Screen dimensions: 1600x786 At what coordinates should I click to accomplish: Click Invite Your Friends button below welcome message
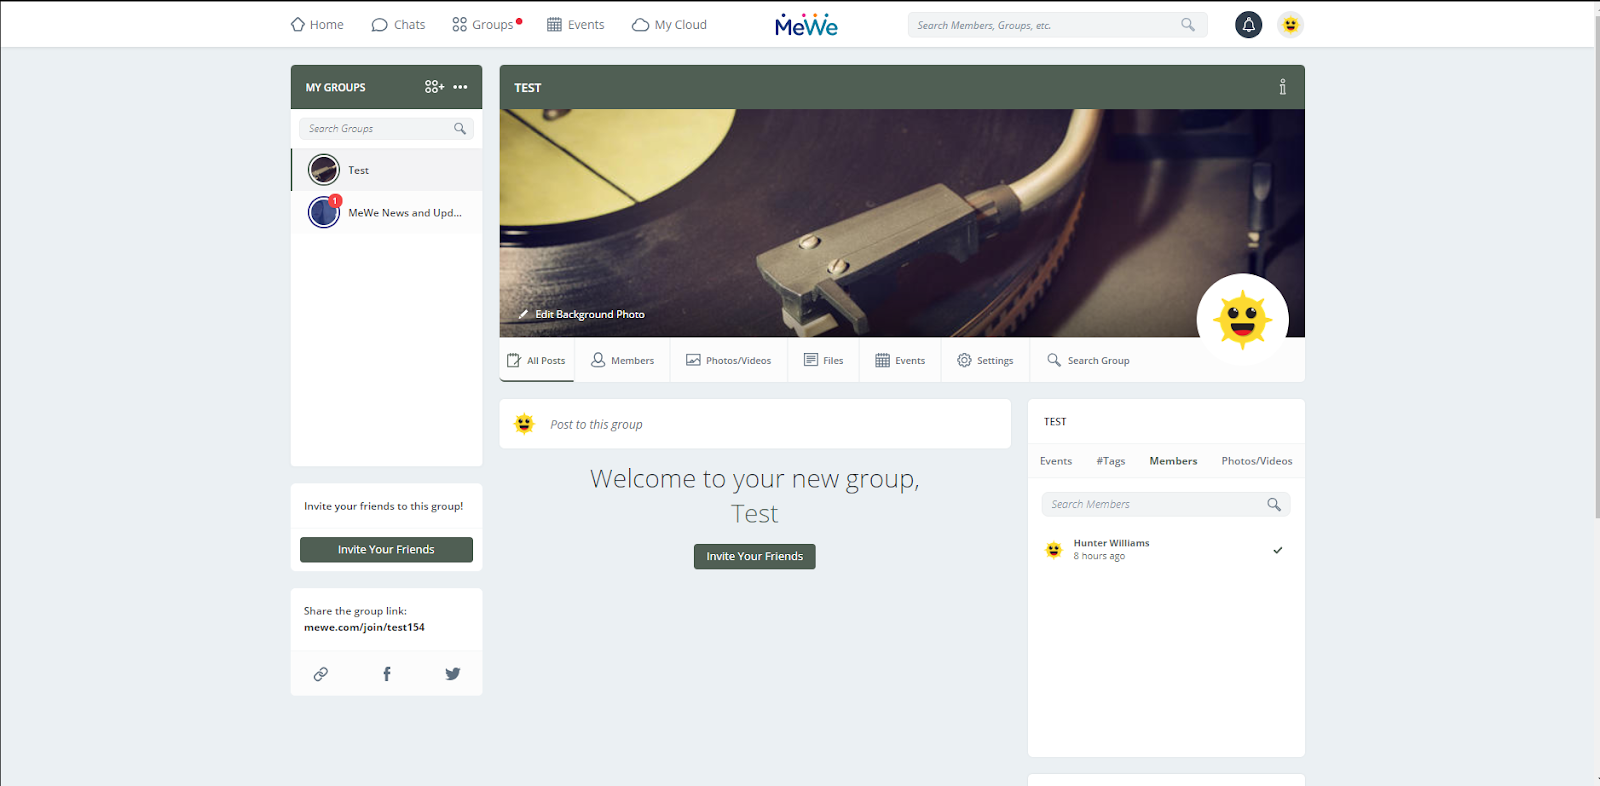(x=755, y=557)
